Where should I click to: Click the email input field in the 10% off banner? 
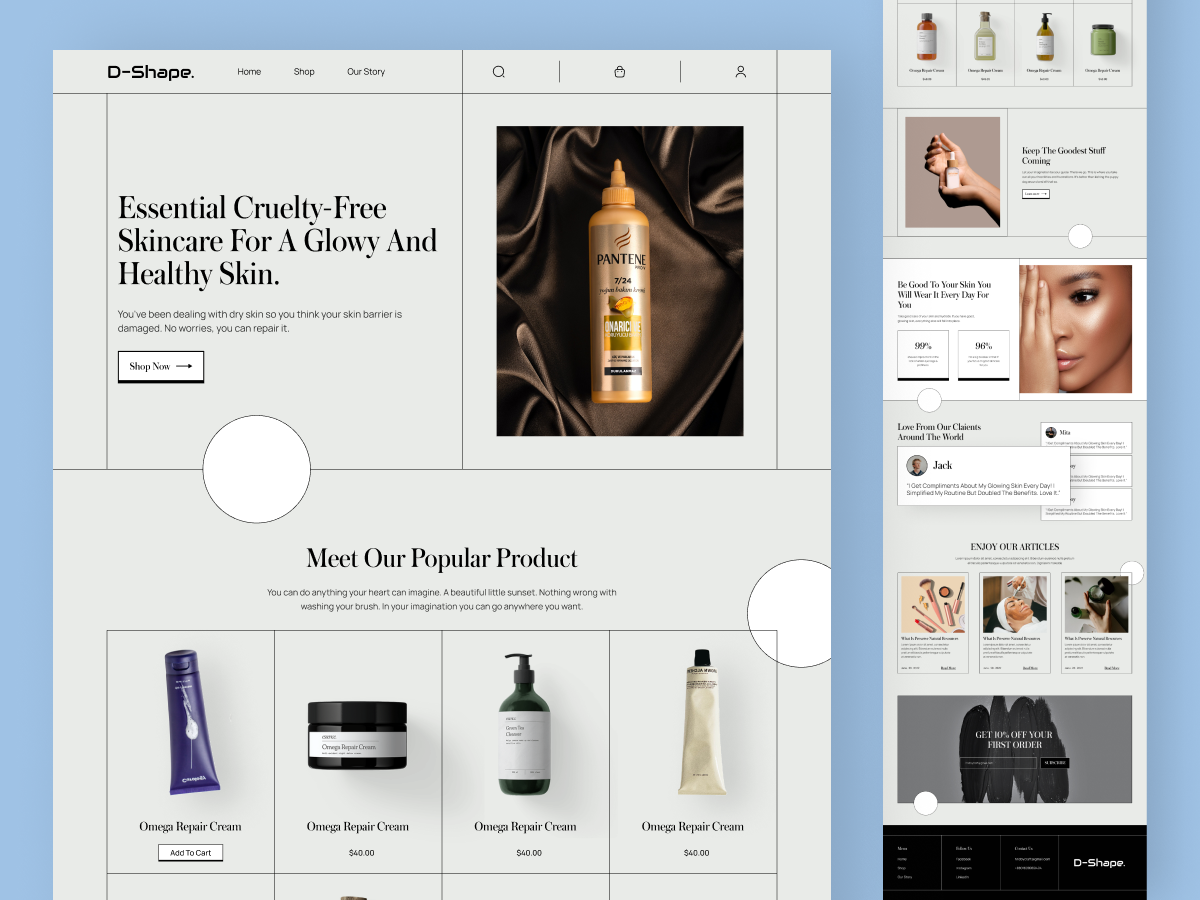998,763
